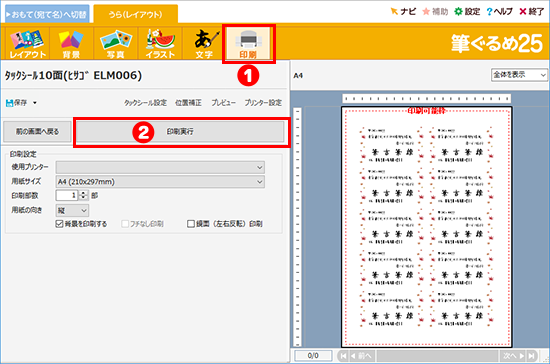Select the 印刷 print icon
550x364 pixels.
[248, 43]
